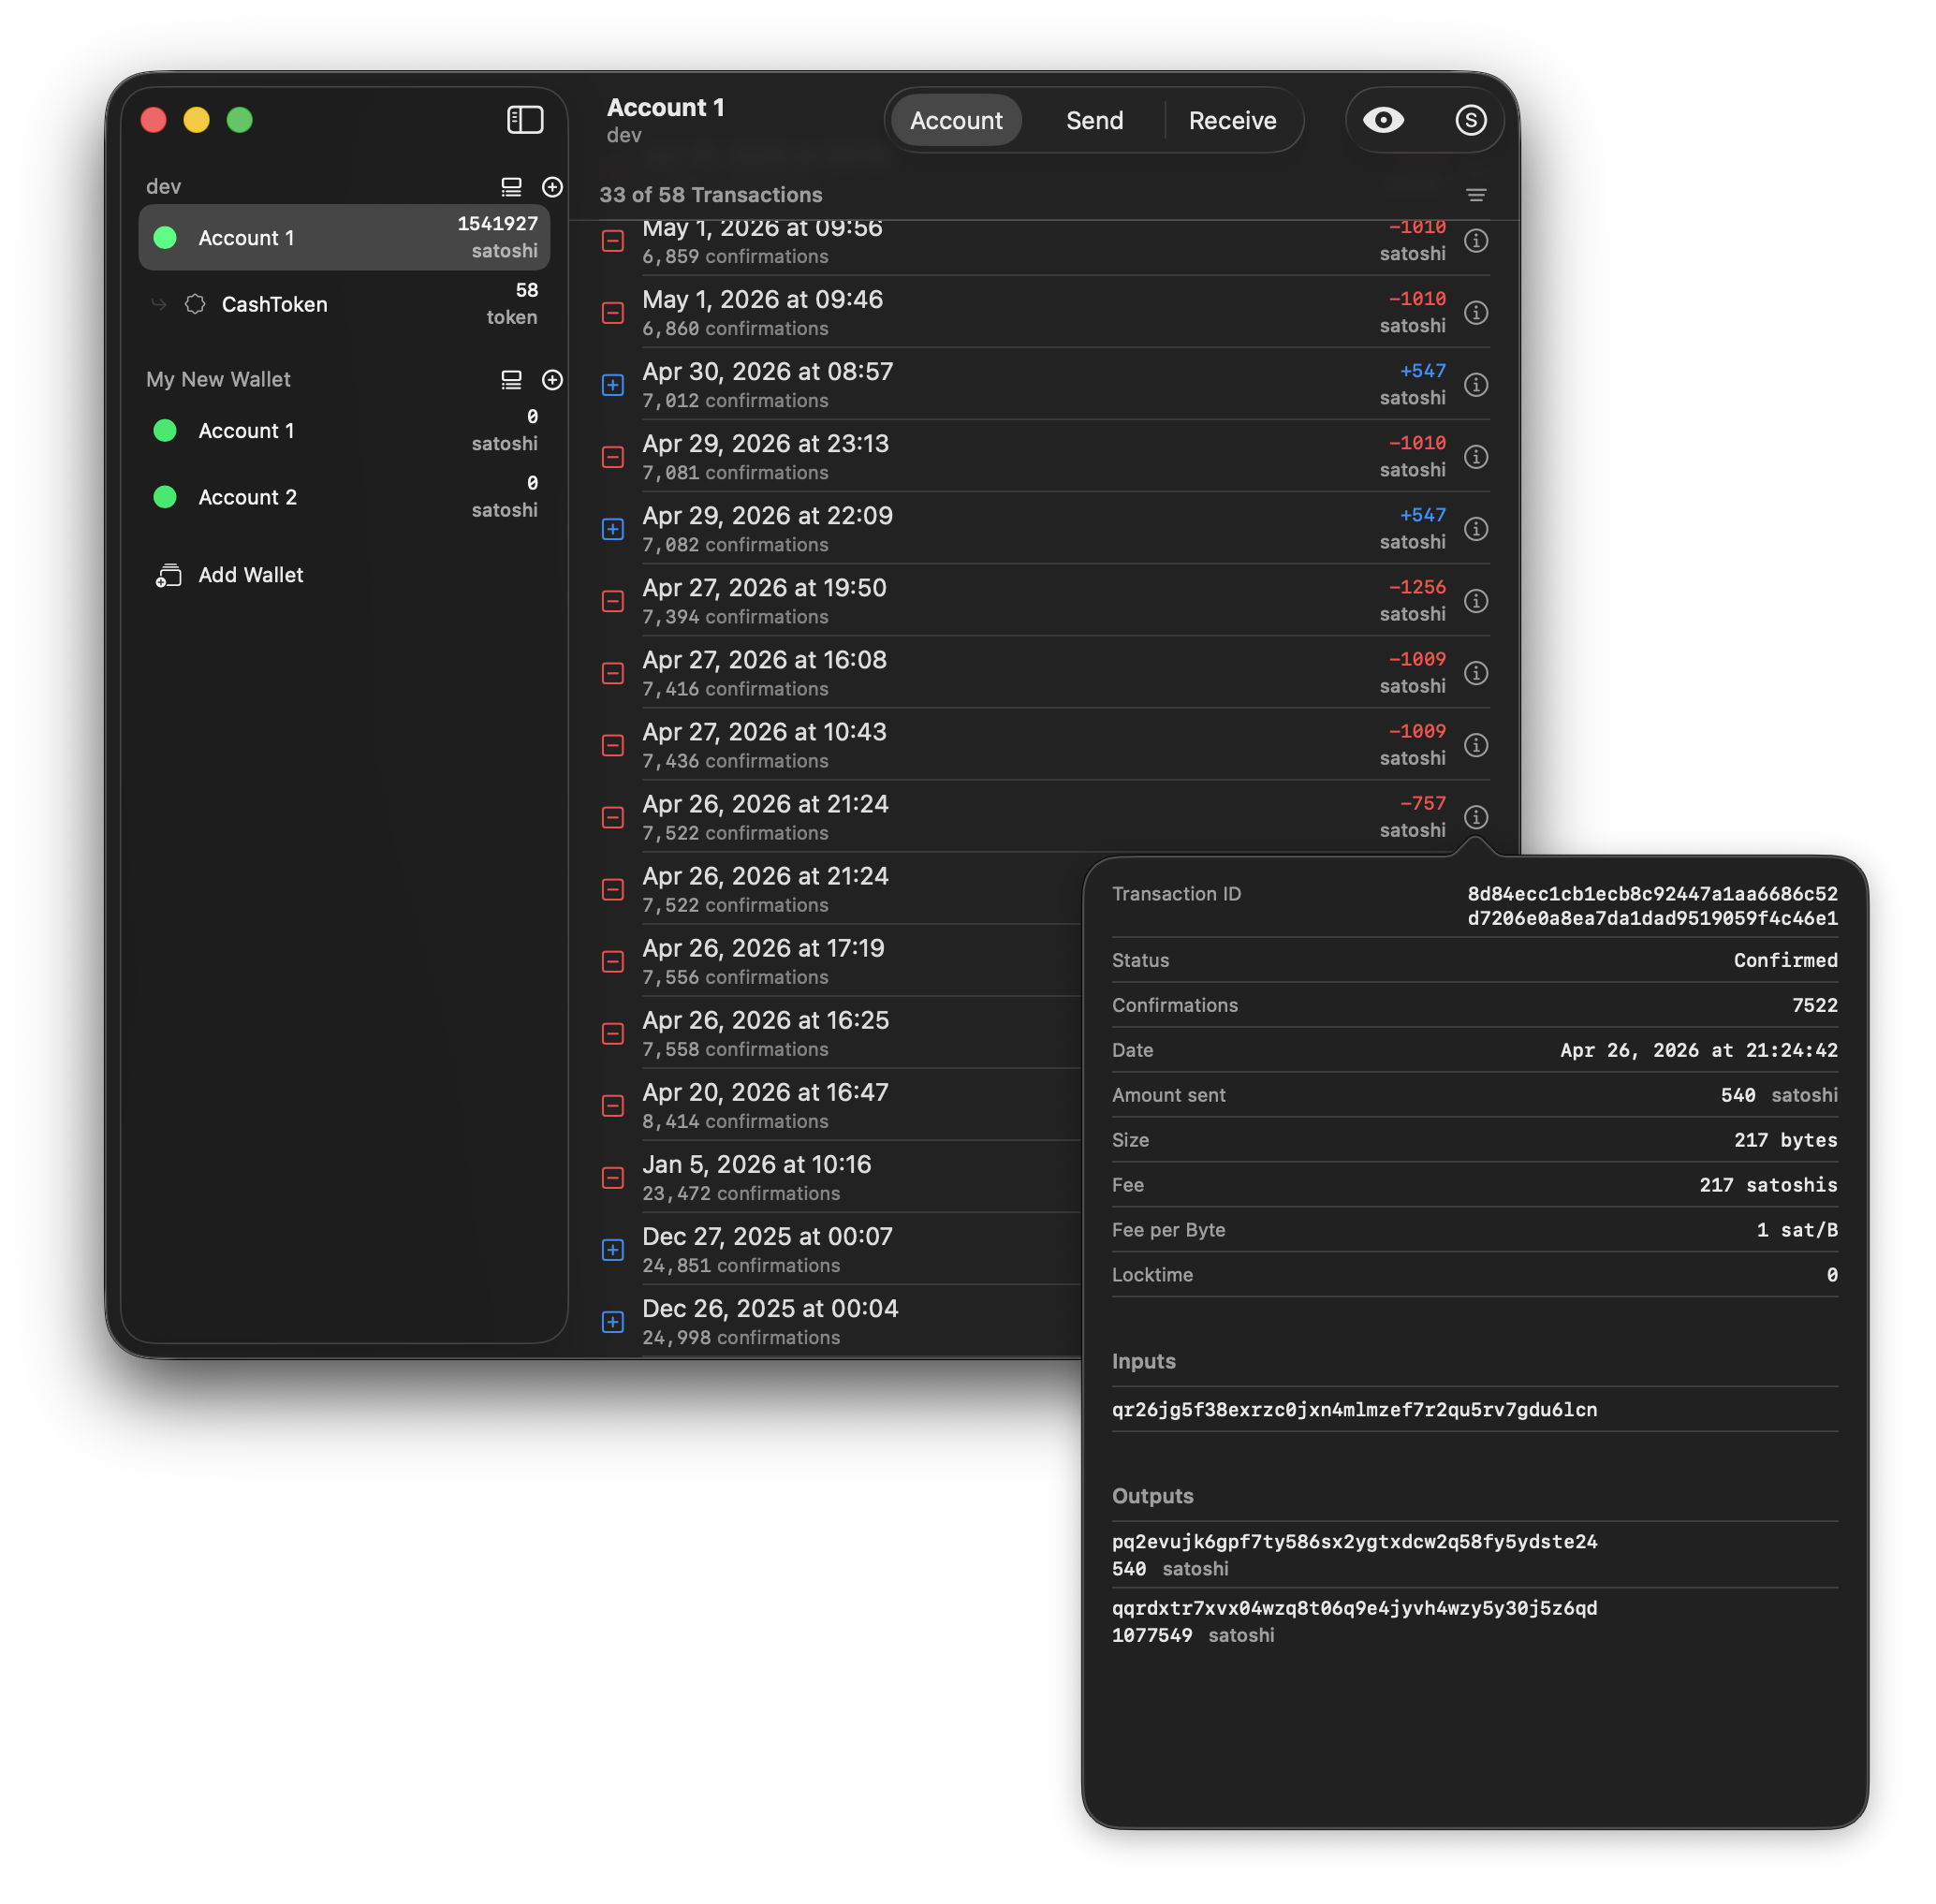Click the Account 1 window title
Screen dimensions: 1936x1904
[665, 108]
